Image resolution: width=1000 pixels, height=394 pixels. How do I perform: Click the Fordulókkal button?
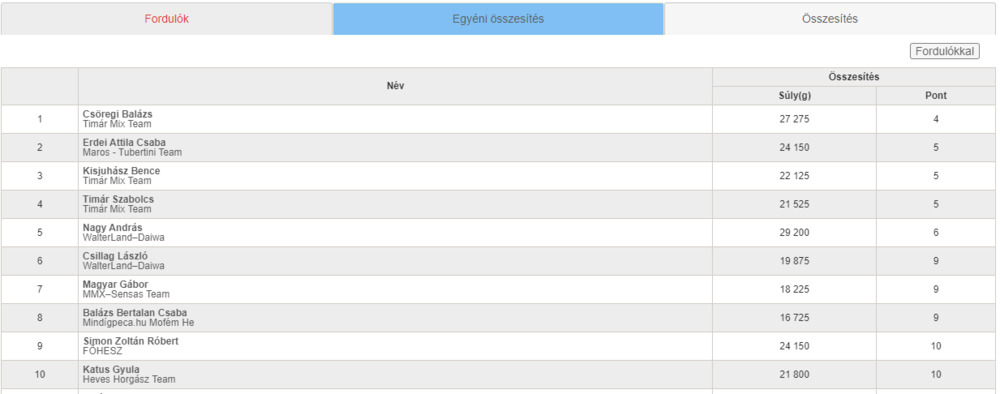(x=945, y=52)
